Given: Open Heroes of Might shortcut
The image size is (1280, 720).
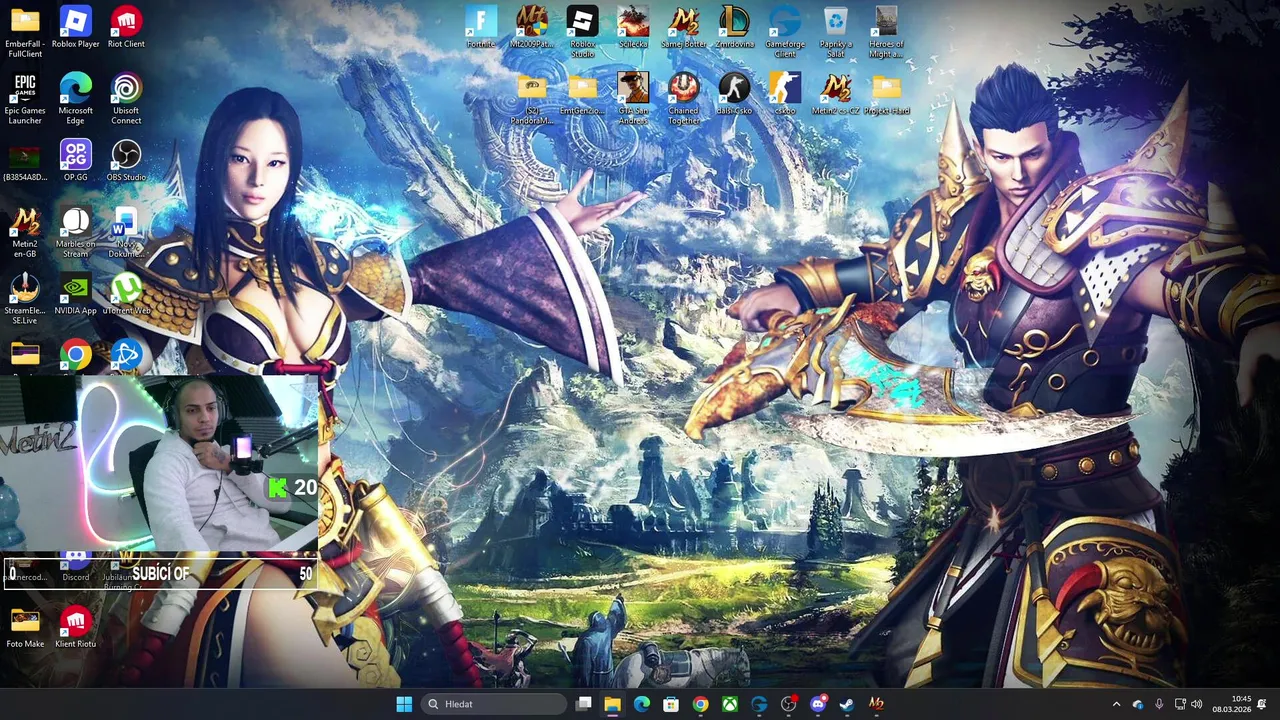Looking at the screenshot, I should (886, 32).
